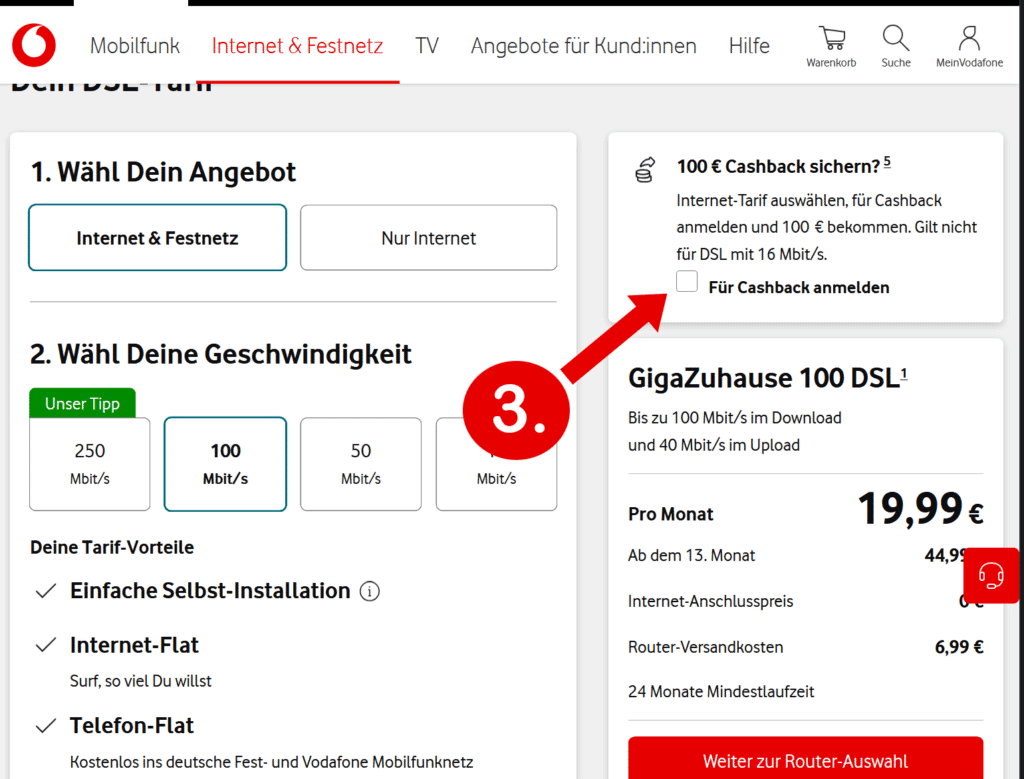This screenshot has width=1024, height=779.
Task: Click the info icon beside Einfache Selbst-Installation
Action: (369, 591)
